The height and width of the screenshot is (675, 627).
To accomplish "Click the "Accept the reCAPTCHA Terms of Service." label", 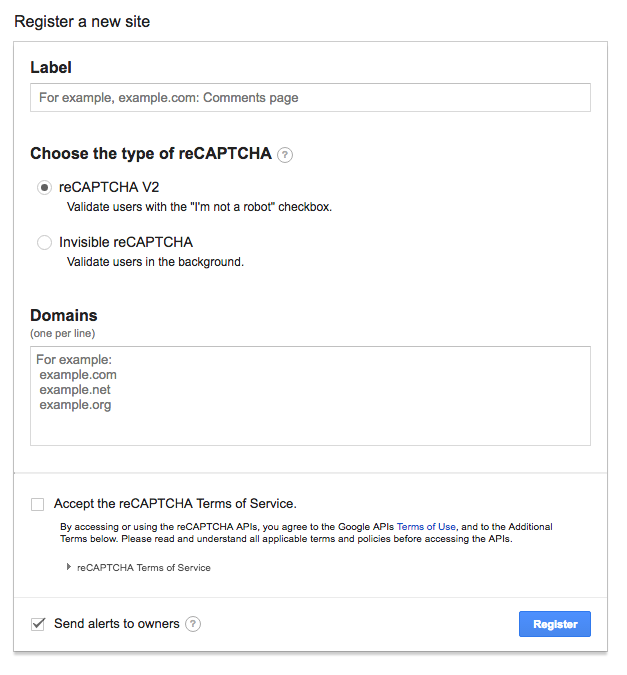I will 175,504.
